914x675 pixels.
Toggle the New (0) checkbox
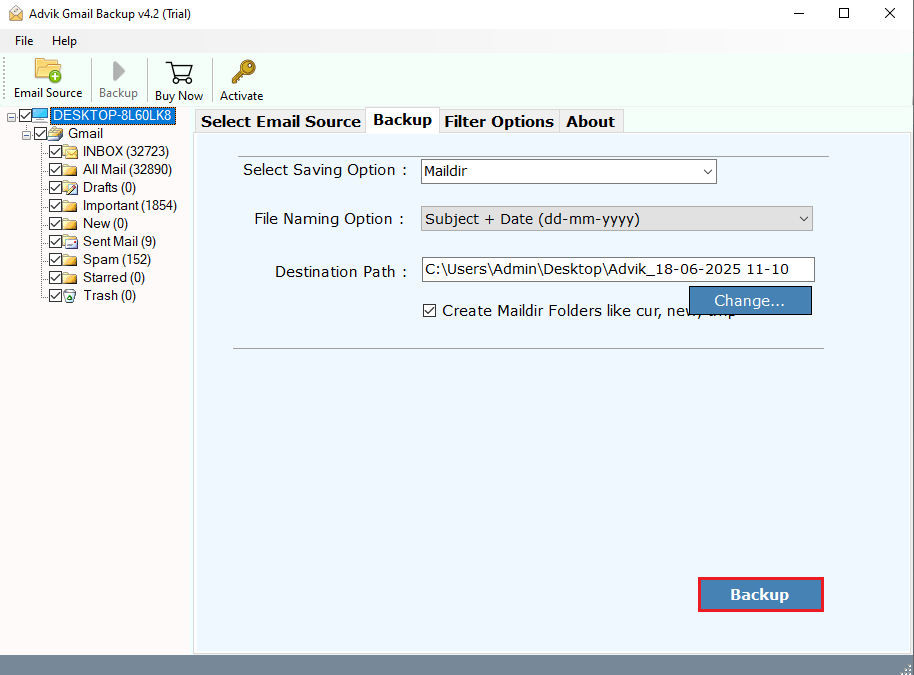(55, 224)
